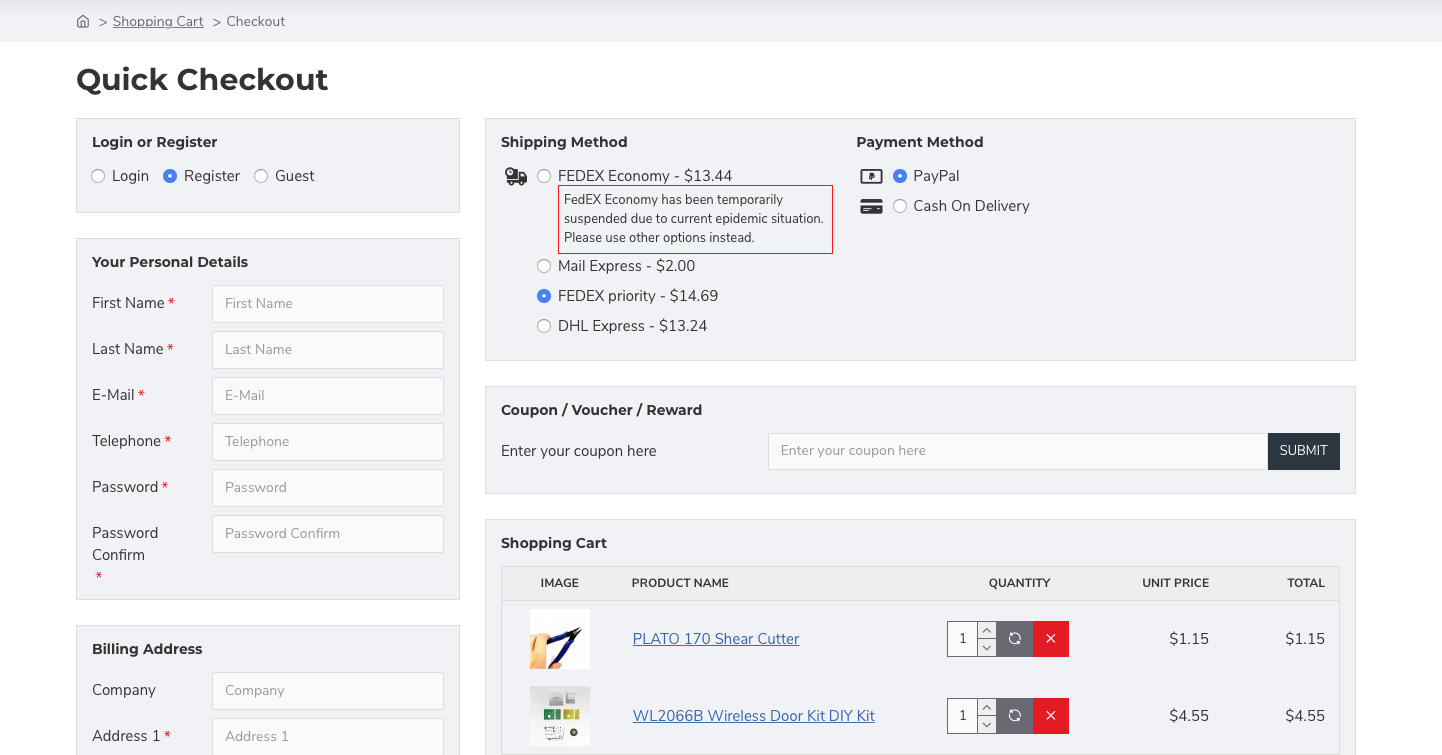Click the Password Confirm field

click(328, 534)
